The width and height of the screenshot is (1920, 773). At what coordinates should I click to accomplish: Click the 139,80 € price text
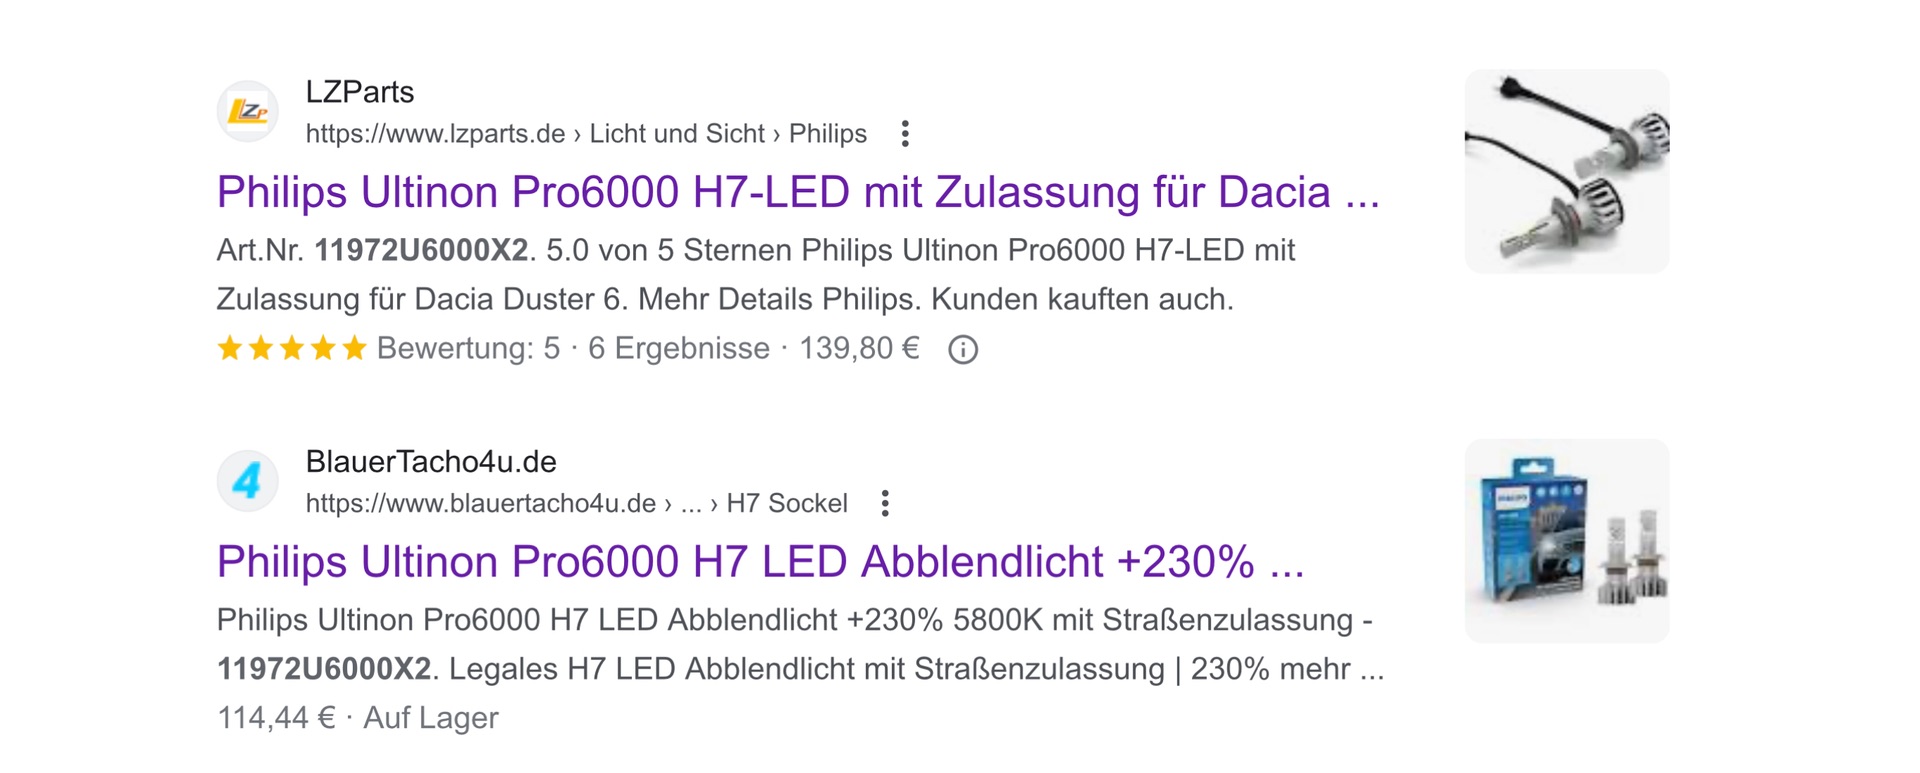coord(858,349)
